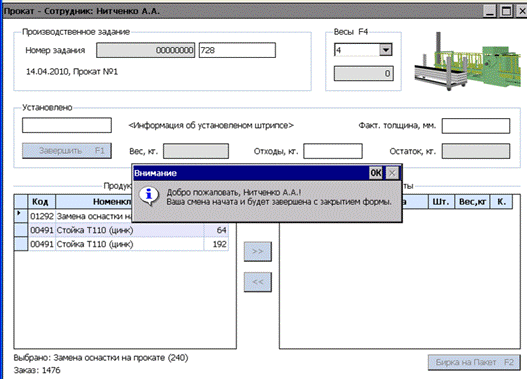The image size is (527, 379).
Task: Click the info icon in the dialog
Action: [x=149, y=196]
